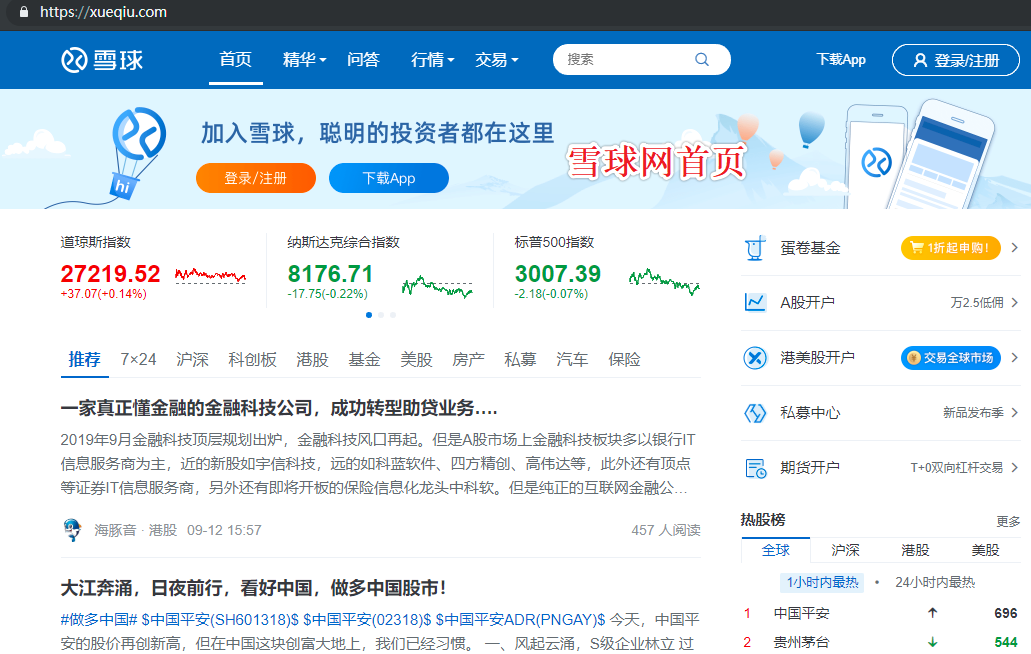Image resolution: width=1031 pixels, height=654 pixels.
Task: Open the 私募中心 row chevron
Action: 1015,413
